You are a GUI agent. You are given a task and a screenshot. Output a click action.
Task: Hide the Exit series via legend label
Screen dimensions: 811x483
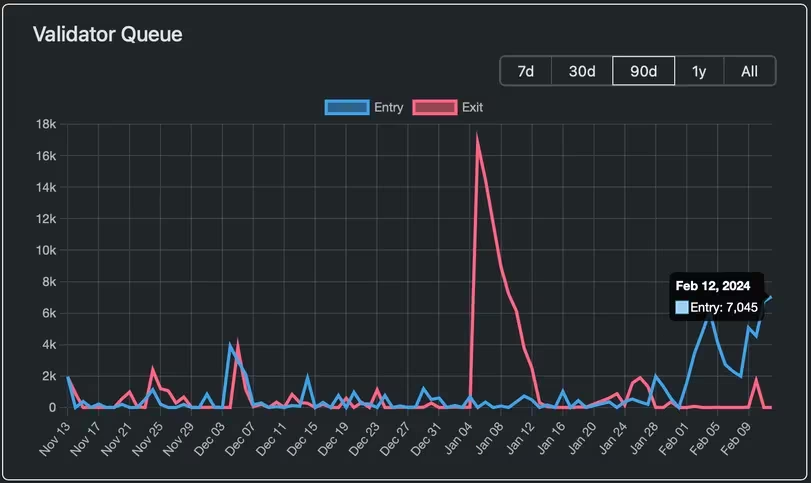[472, 108]
